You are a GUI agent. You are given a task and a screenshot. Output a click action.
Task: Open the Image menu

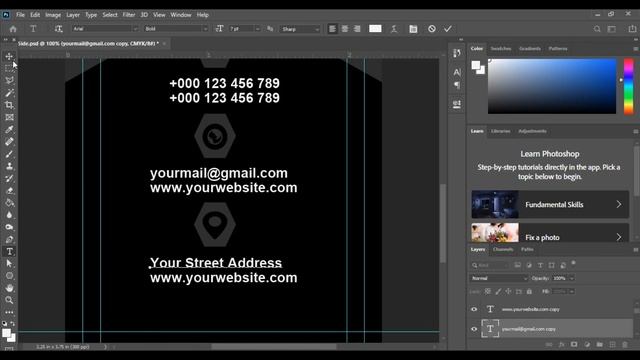(x=53, y=15)
